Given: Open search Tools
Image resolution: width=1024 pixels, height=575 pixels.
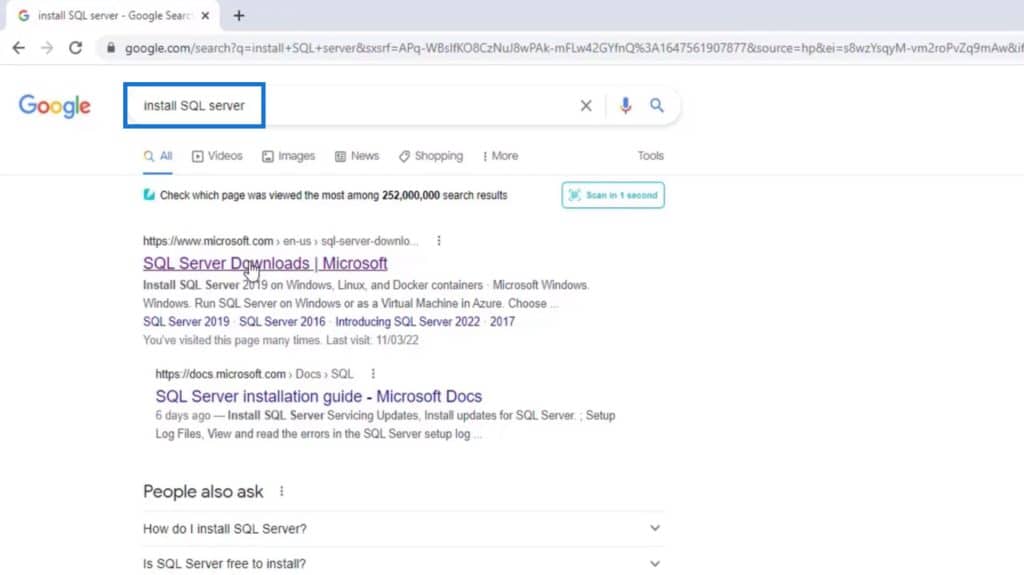Looking at the screenshot, I should coord(650,156).
